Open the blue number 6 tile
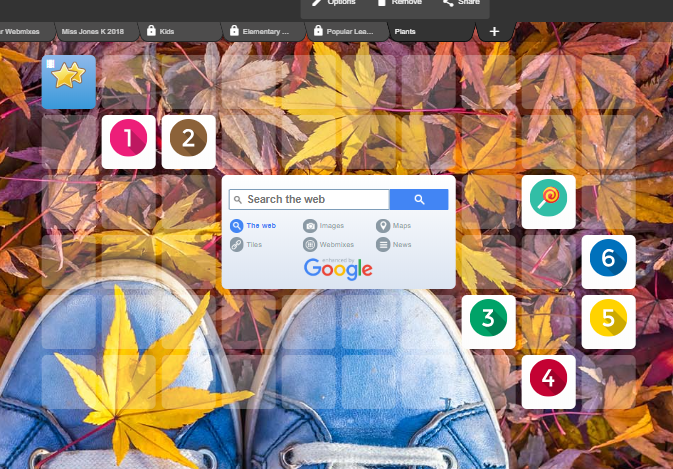673x469 pixels. (x=608, y=262)
